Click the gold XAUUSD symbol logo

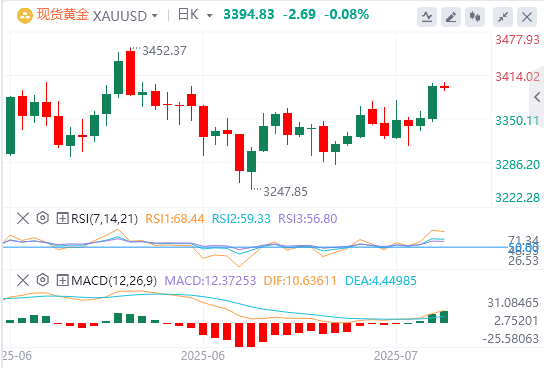[x=25, y=16]
